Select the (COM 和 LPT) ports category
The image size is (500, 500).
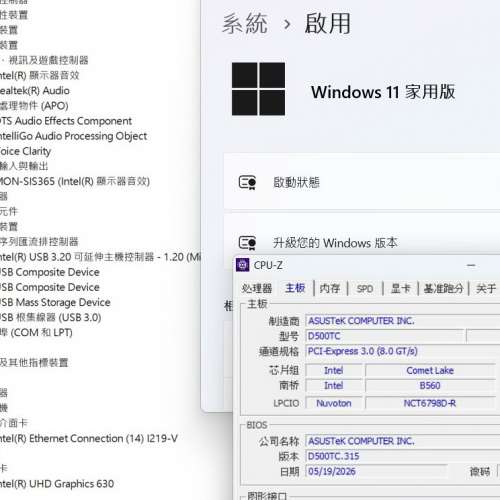(x=36, y=332)
